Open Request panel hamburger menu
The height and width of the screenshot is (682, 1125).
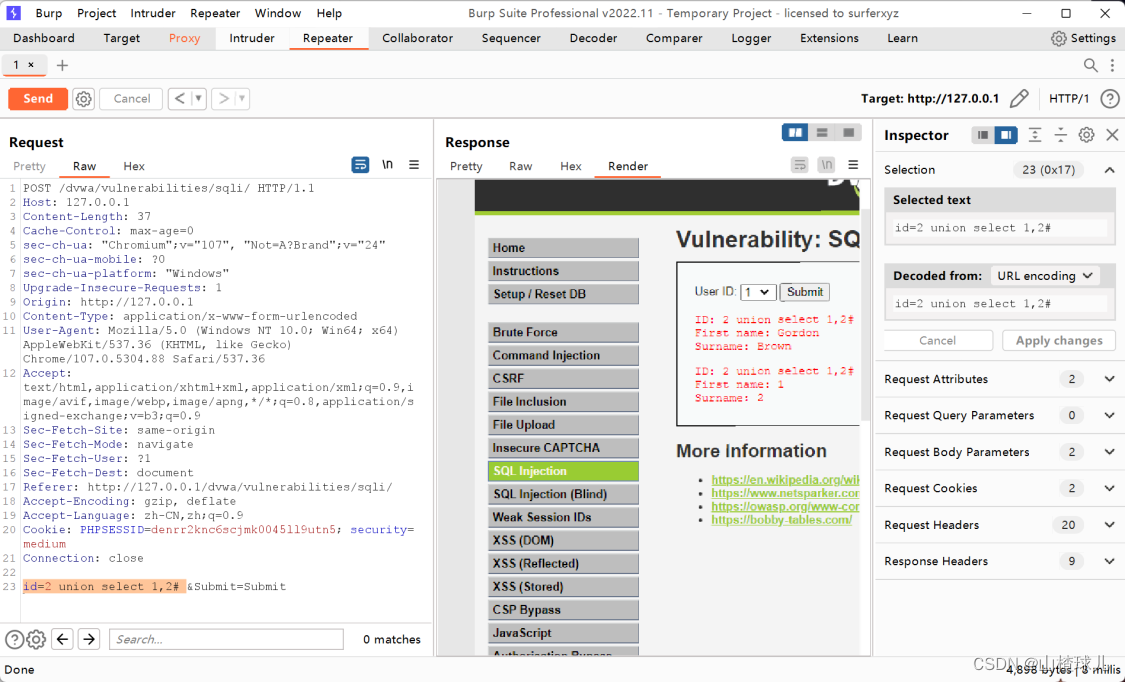pyautogui.click(x=414, y=165)
